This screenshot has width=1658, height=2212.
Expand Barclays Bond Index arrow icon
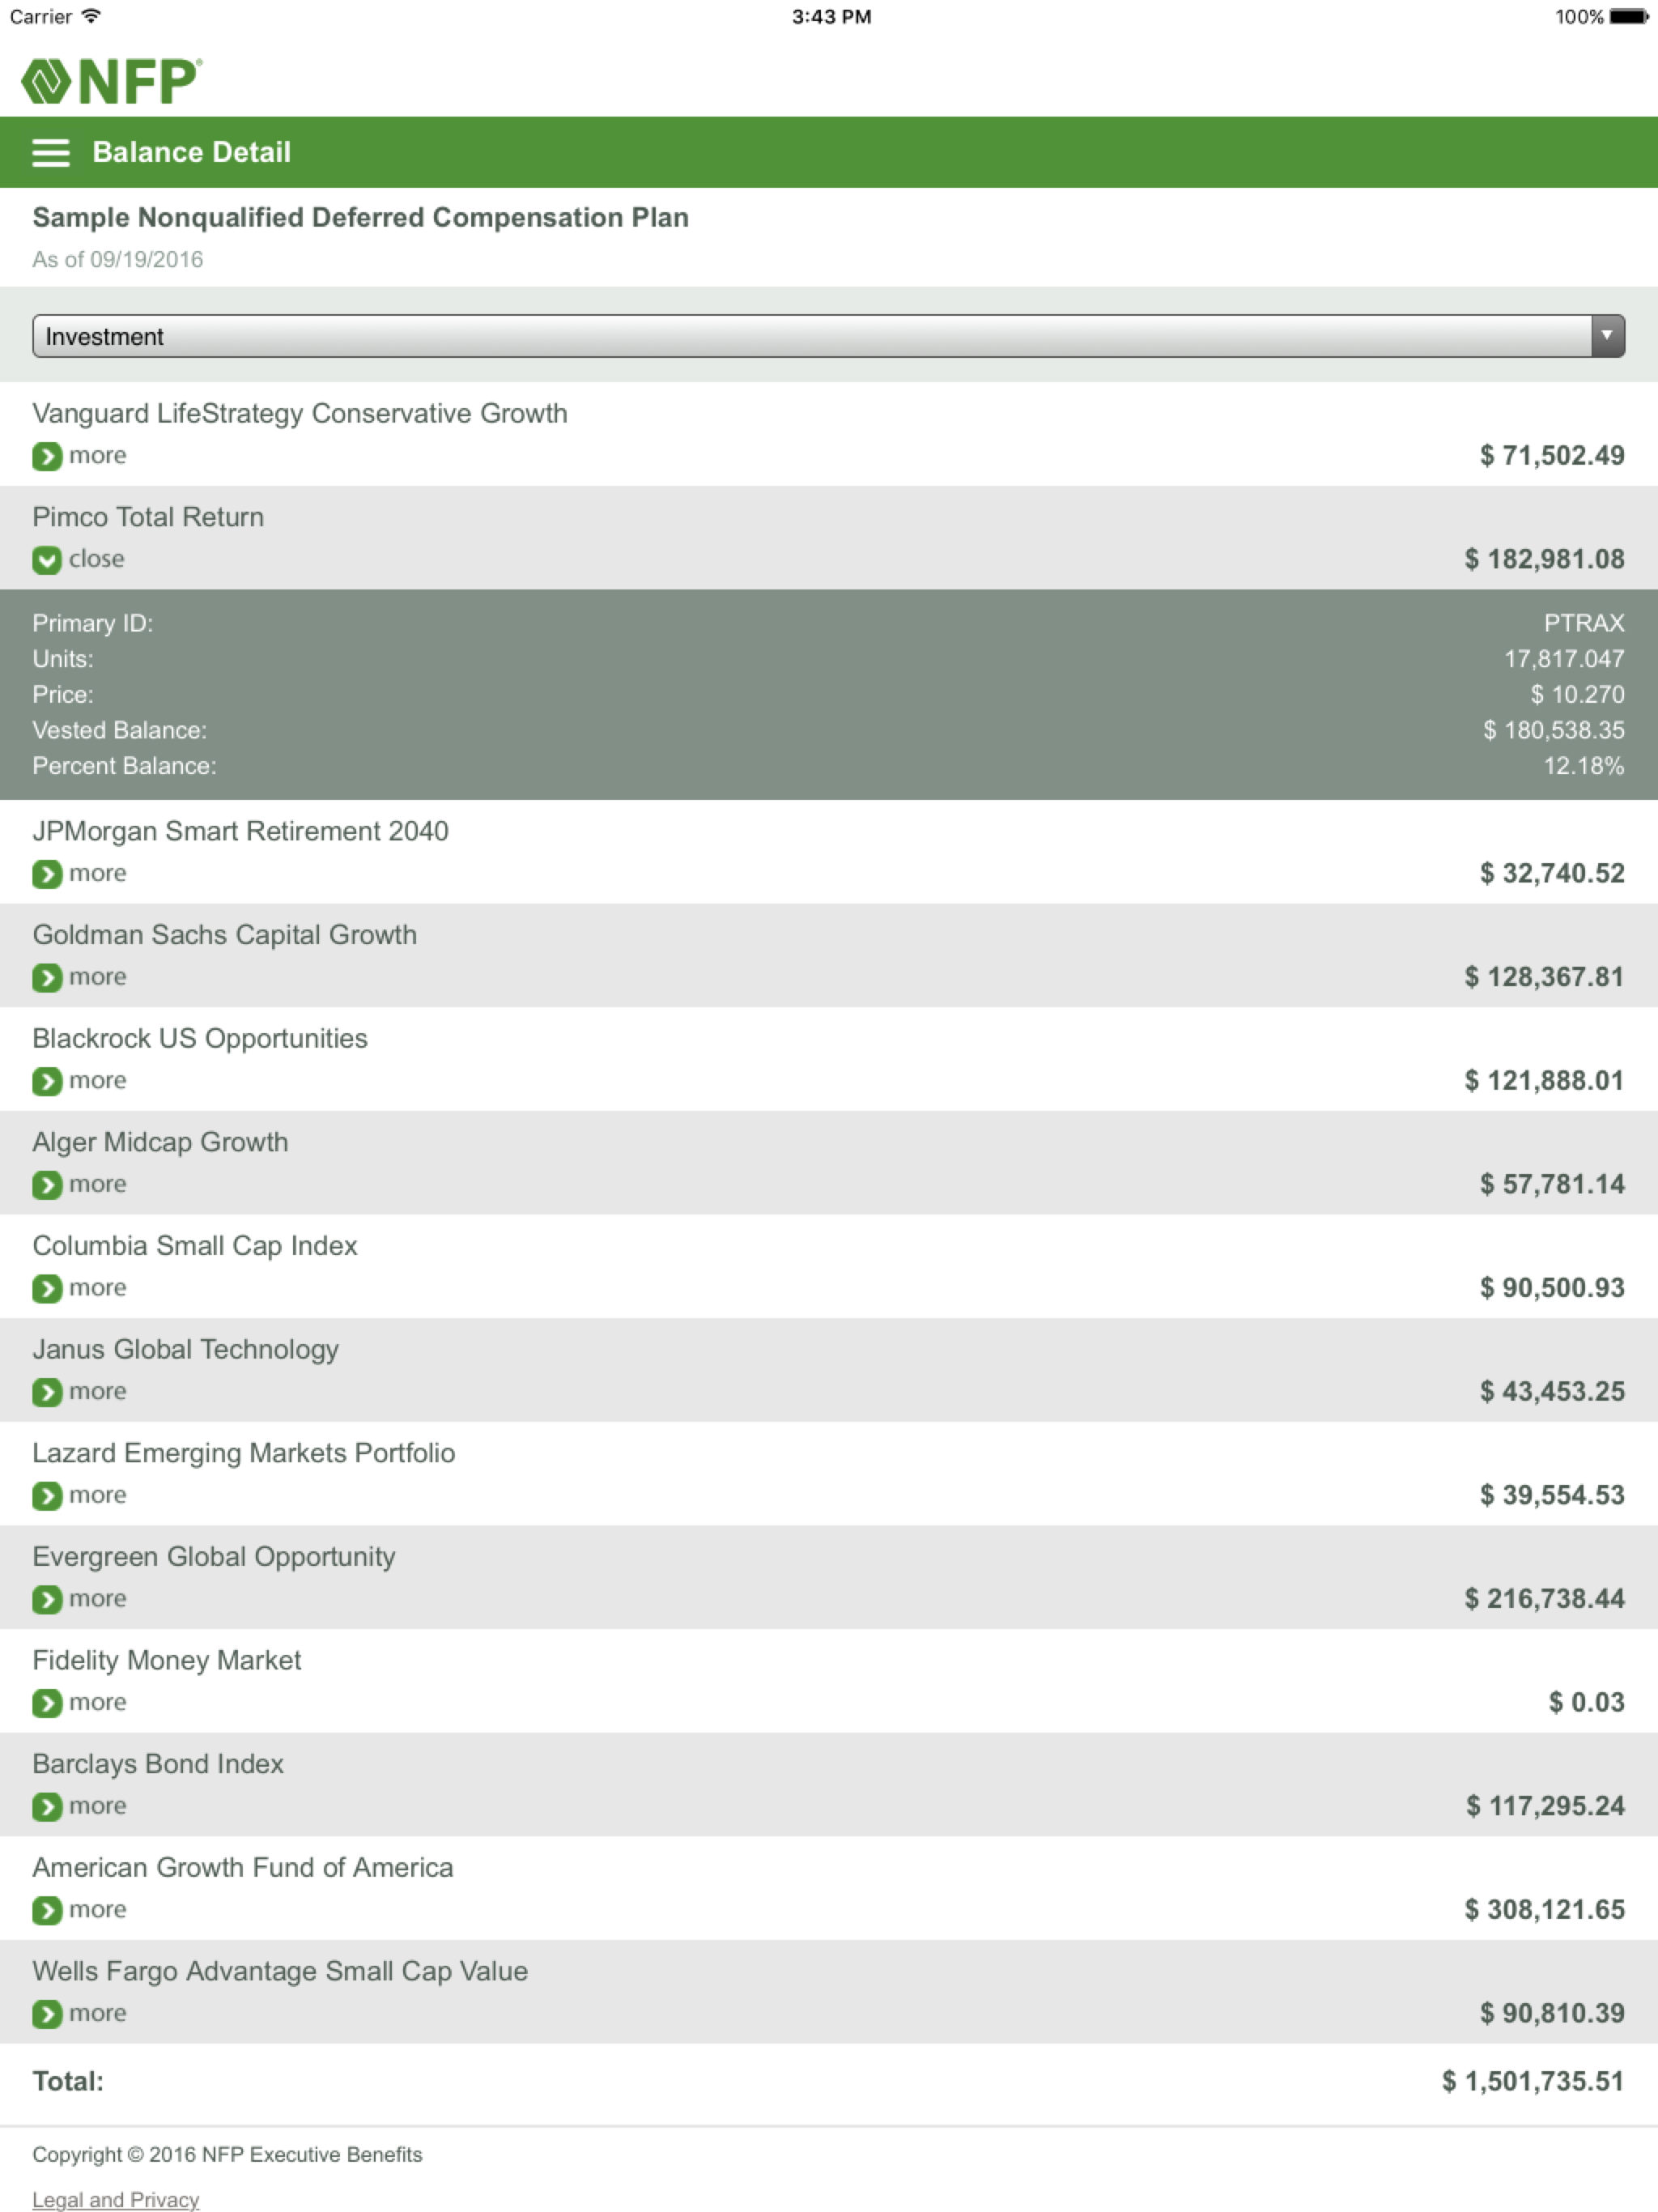(47, 1807)
